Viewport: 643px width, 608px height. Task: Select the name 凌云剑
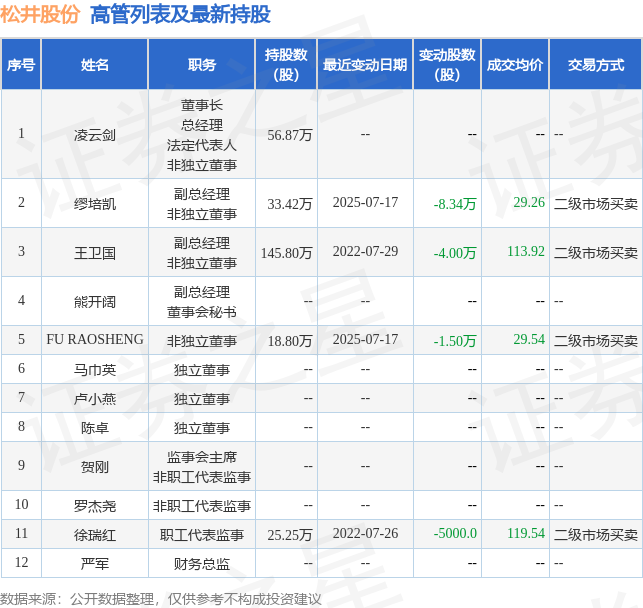click(x=95, y=135)
